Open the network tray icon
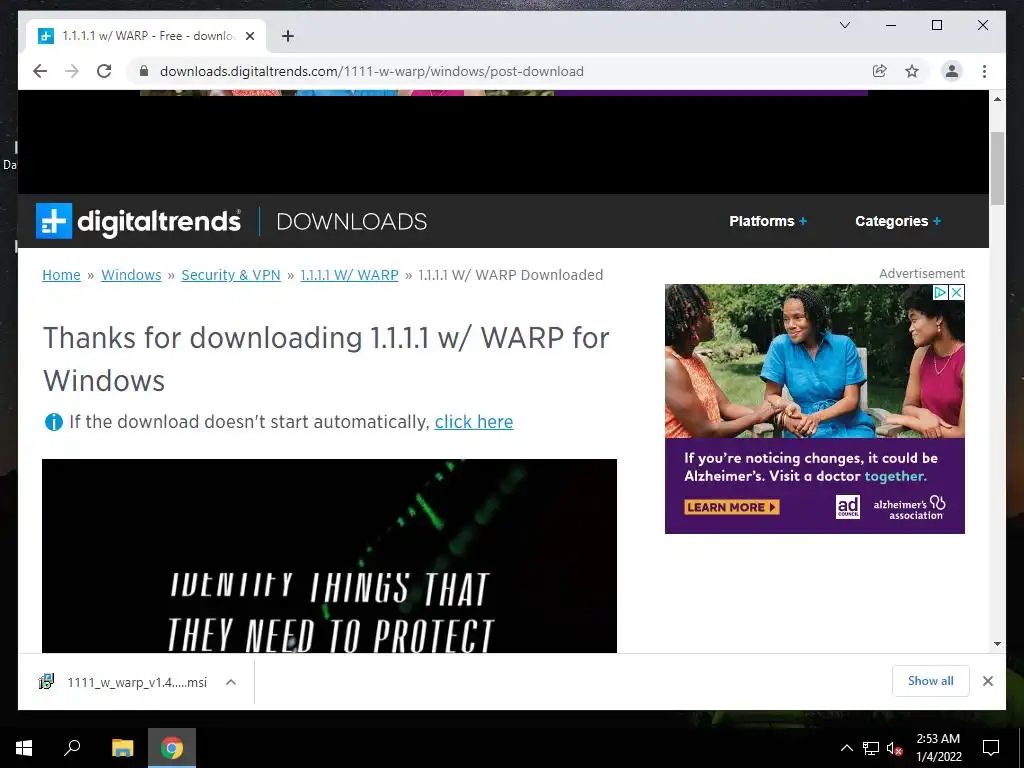Viewport: 1024px width, 768px height. (871, 748)
